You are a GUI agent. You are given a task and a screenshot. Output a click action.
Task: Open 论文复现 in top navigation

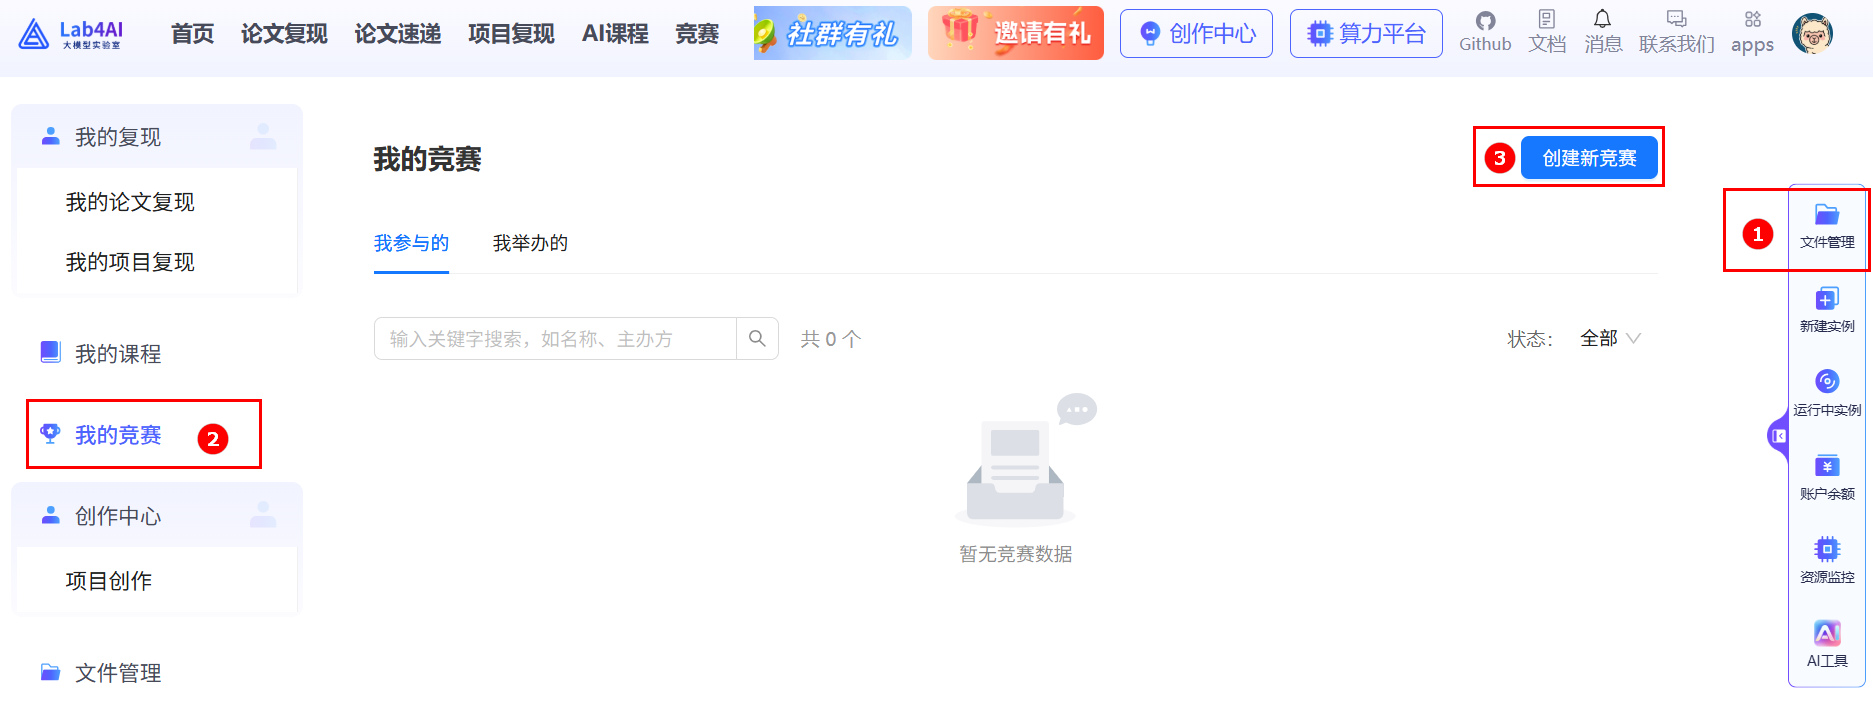pyautogui.click(x=284, y=34)
